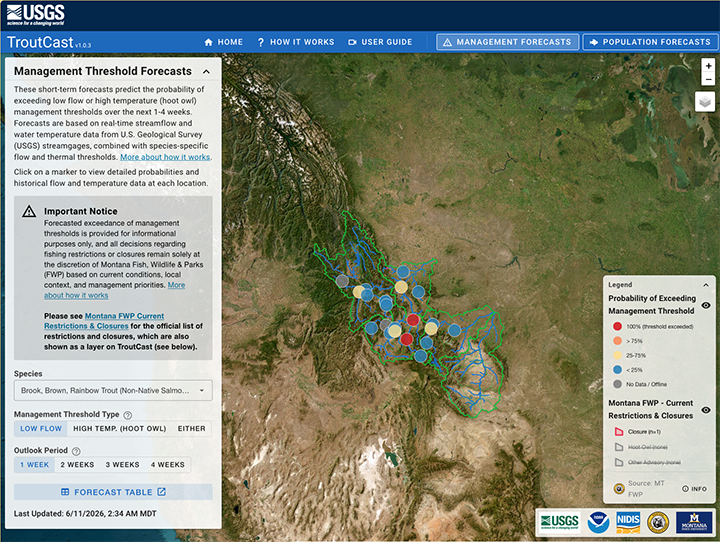
Task: Click the Hoot-Owl polygon legend icon
Action: click(x=619, y=447)
